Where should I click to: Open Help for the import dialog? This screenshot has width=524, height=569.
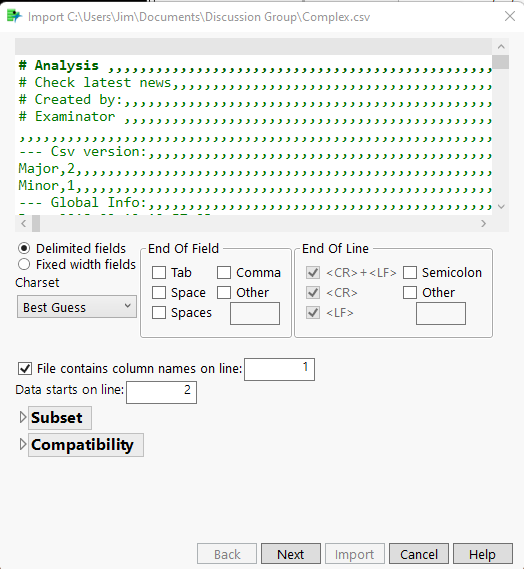[x=483, y=554]
